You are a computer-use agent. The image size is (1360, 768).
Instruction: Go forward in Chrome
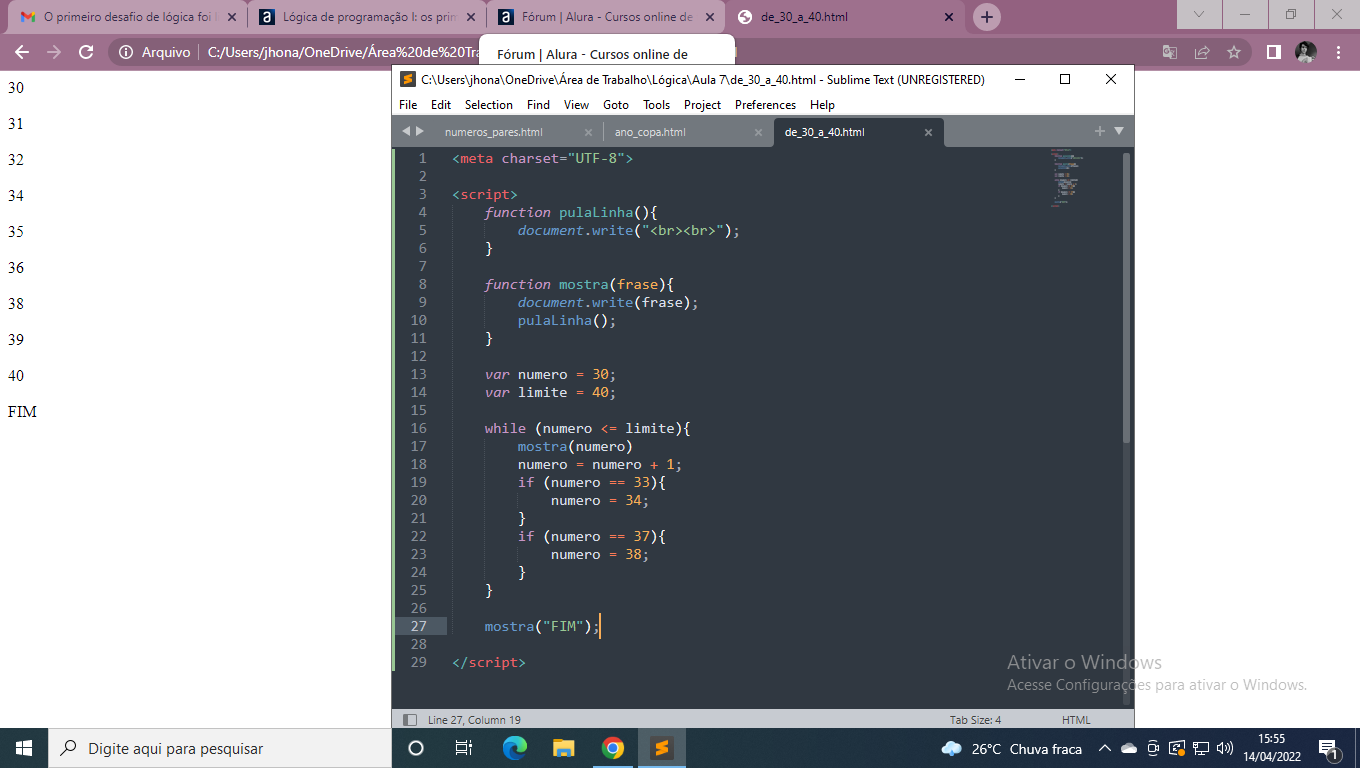coord(54,52)
